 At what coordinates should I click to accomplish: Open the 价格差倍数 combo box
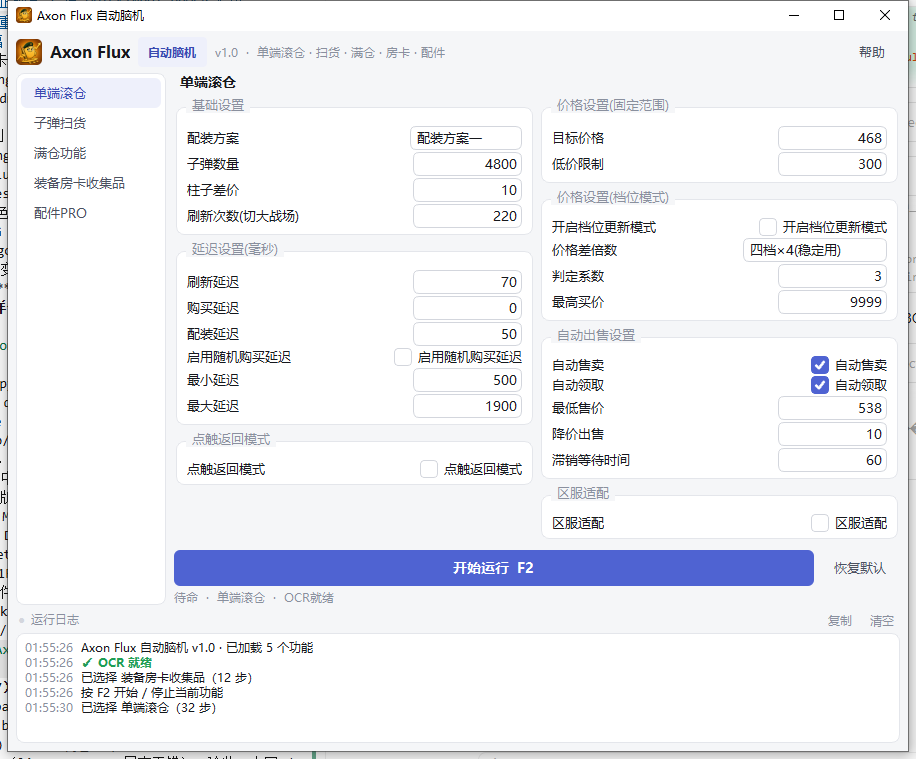815,250
